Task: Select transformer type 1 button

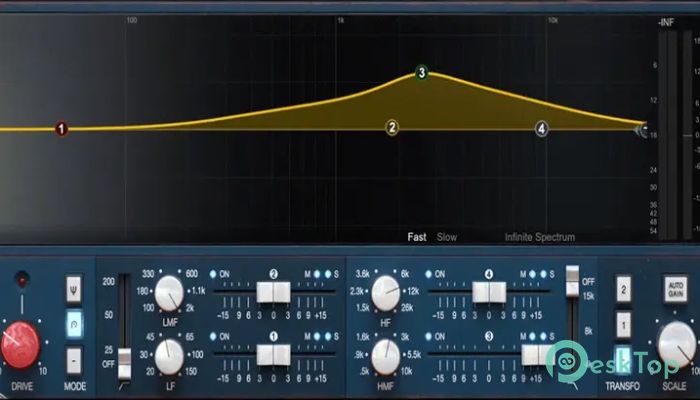Action: click(622, 325)
